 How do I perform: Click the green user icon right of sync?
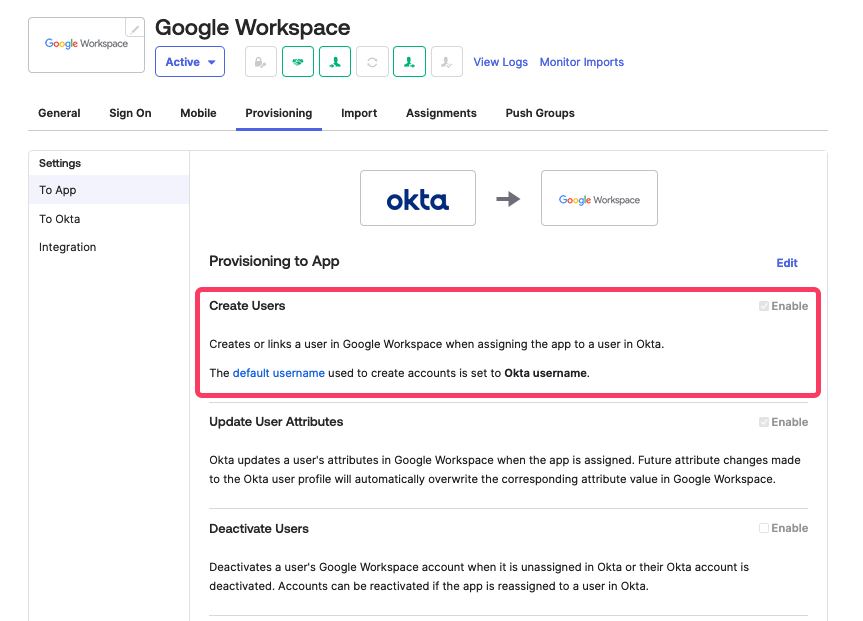point(409,62)
